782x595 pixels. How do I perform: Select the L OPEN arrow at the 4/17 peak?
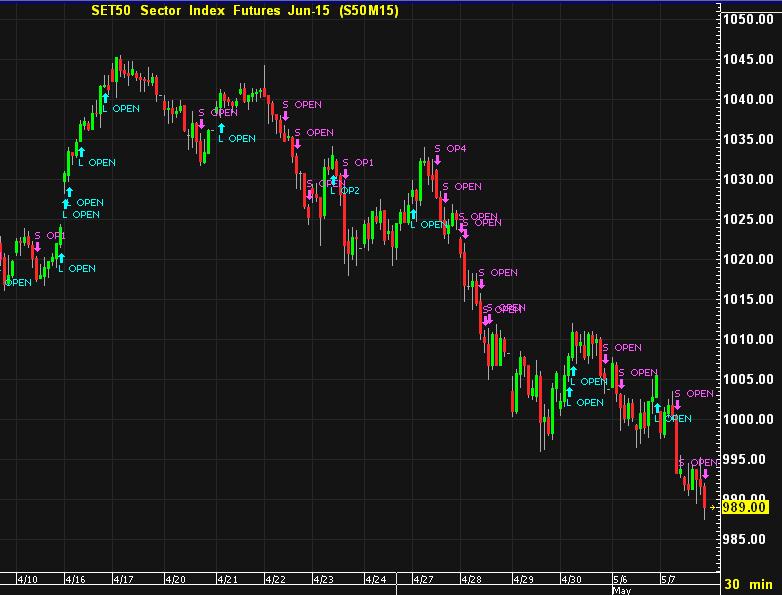pos(103,97)
